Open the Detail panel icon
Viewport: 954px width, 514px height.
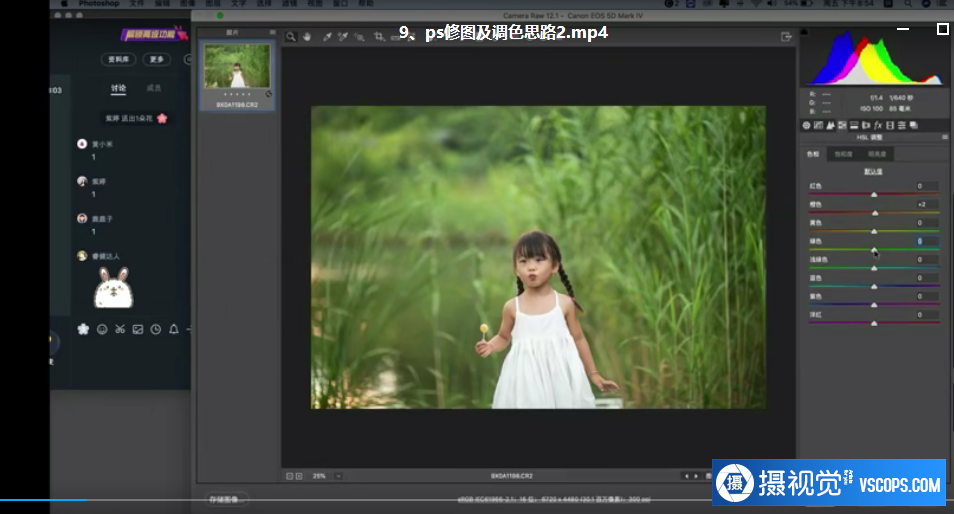830,125
